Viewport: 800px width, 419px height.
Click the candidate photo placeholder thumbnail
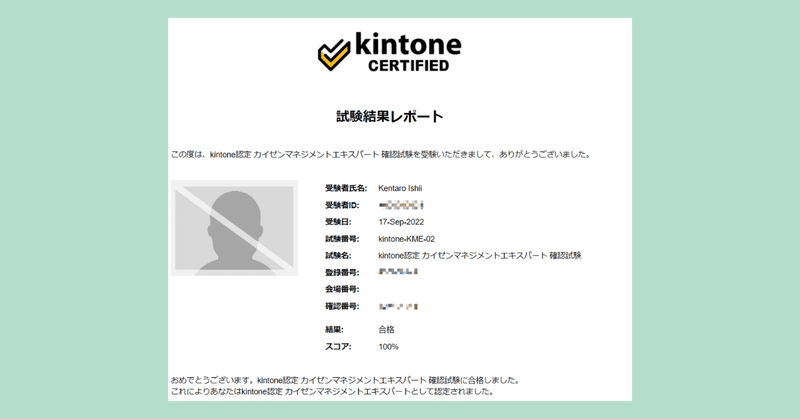tap(234, 228)
